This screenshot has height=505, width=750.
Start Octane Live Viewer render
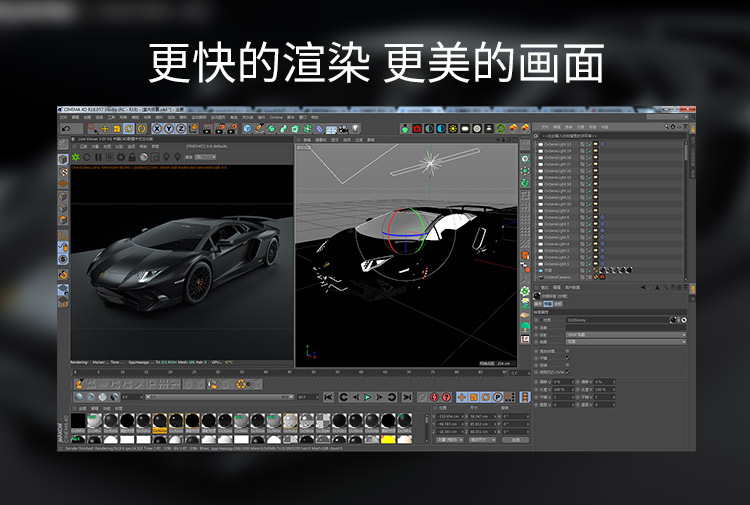[x=76, y=157]
